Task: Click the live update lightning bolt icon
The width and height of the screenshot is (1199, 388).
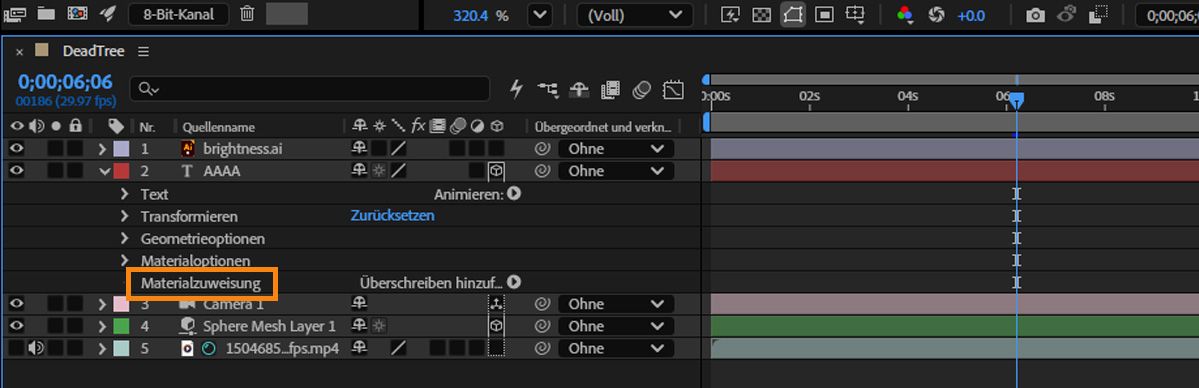Action: [x=517, y=90]
